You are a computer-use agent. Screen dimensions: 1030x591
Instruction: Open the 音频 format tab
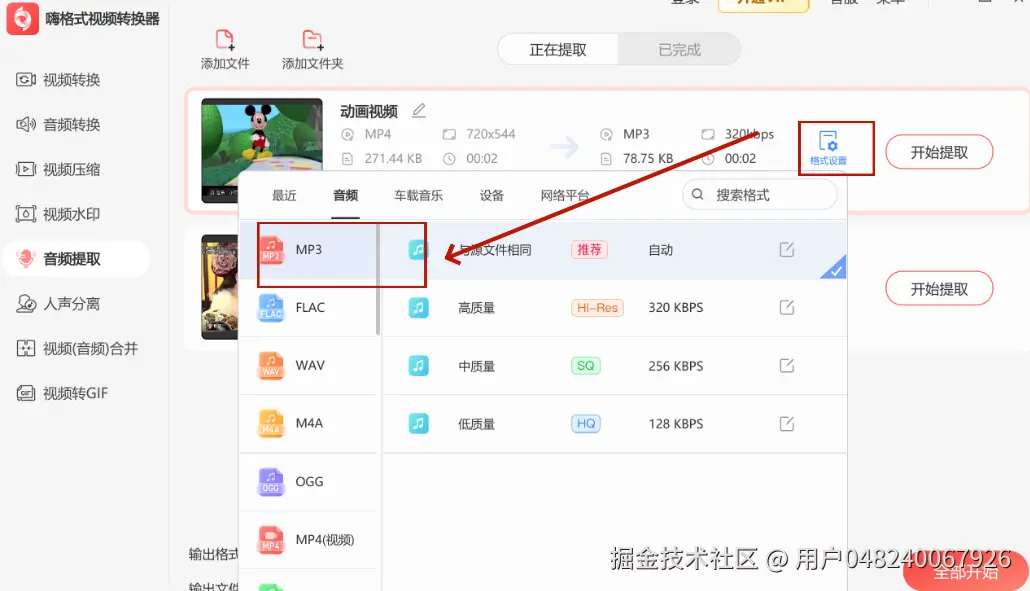click(x=346, y=196)
